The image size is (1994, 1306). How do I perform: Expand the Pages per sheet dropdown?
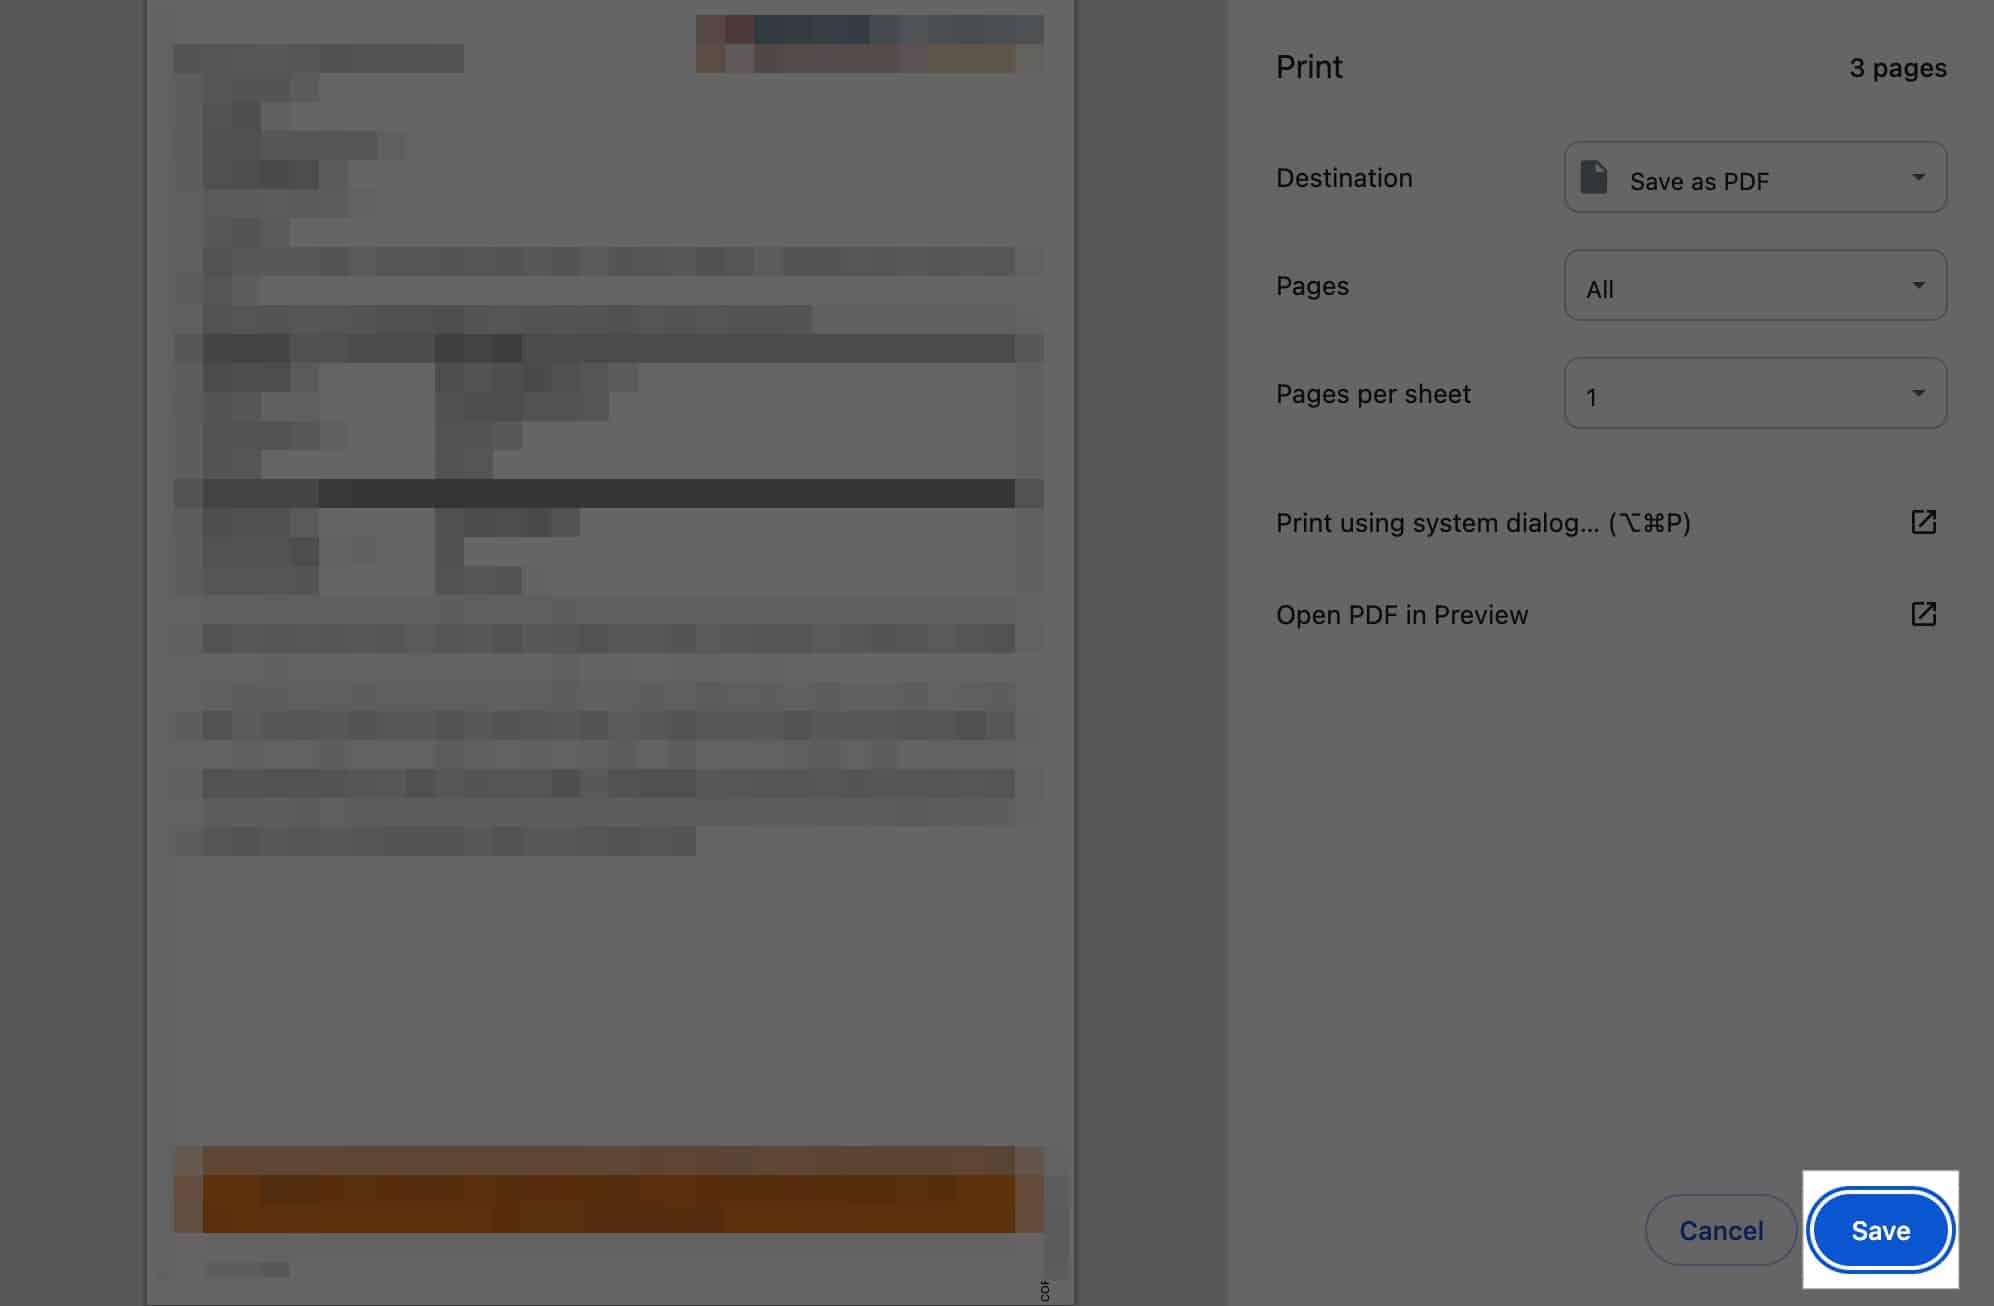(1753, 392)
